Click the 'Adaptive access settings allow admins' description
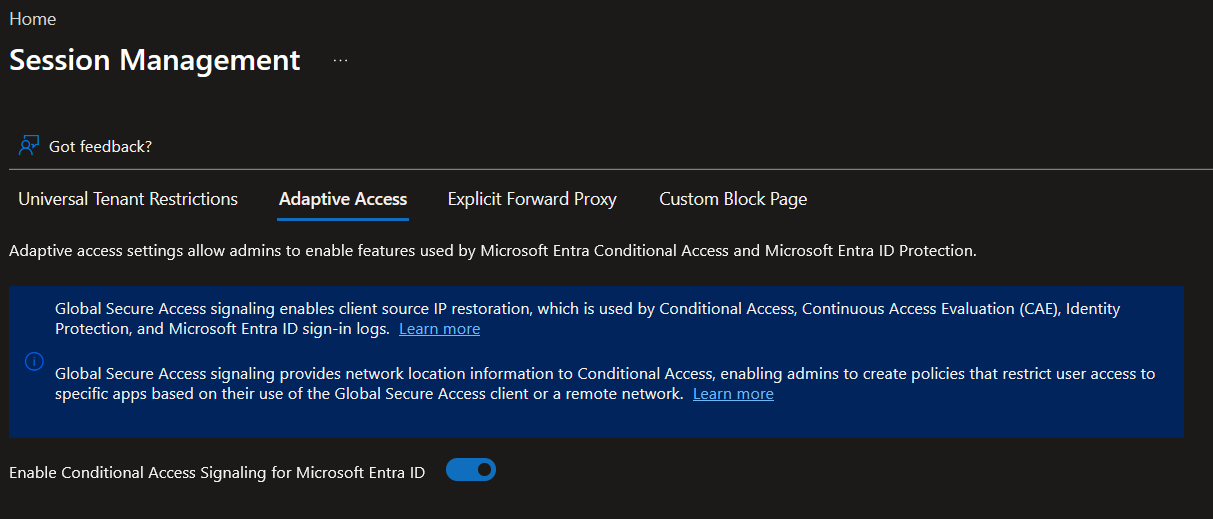This screenshot has height=519, width=1213. (x=492, y=251)
